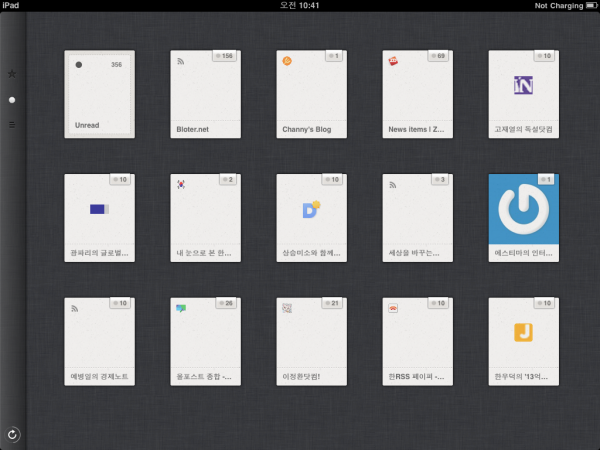Click the 1 badge on Channy's Blog card
Image resolution: width=600 pixels, height=450 pixels.
coord(334,56)
